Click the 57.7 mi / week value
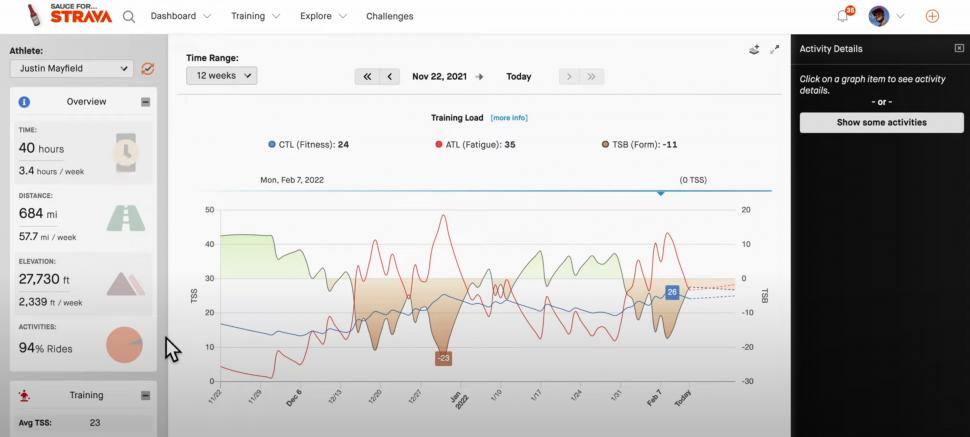Screen dimensions: 970x437 tap(48, 237)
